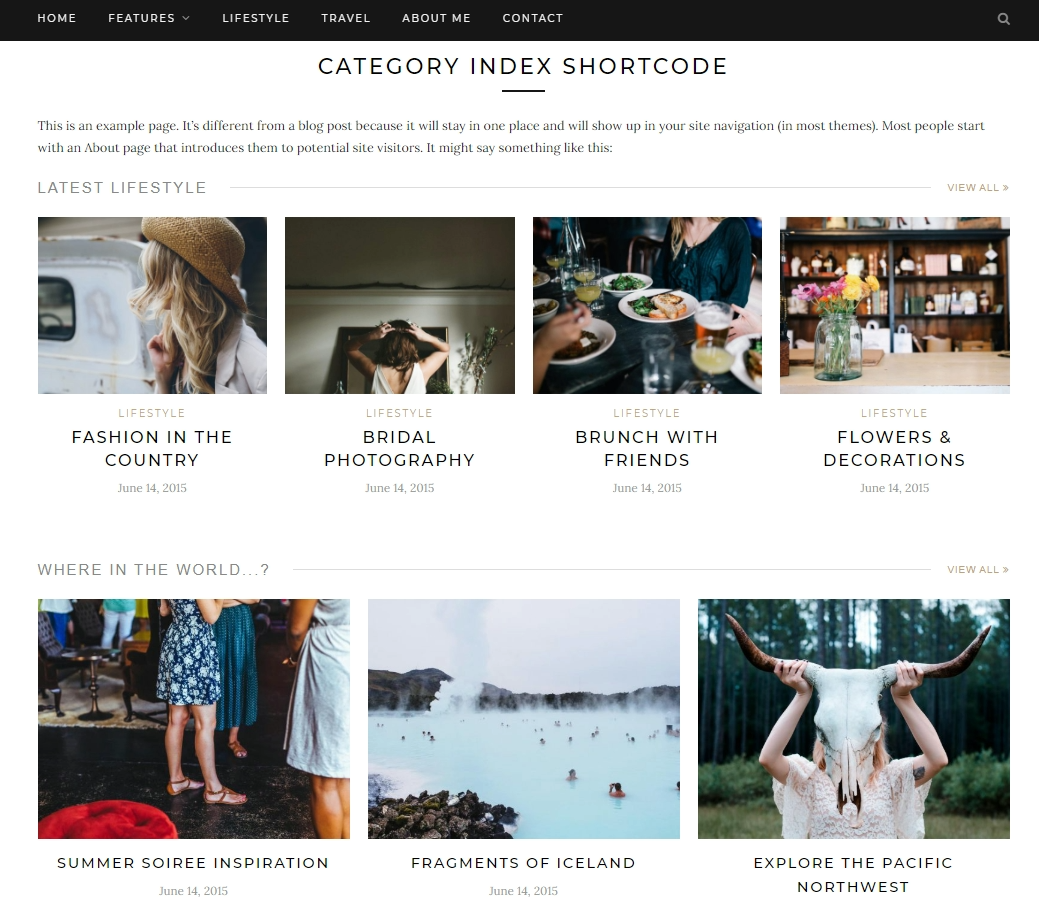This screenshot has height=902, width=1039.
Task: Click the date under Bridal Photography
Action: [400, 488]
